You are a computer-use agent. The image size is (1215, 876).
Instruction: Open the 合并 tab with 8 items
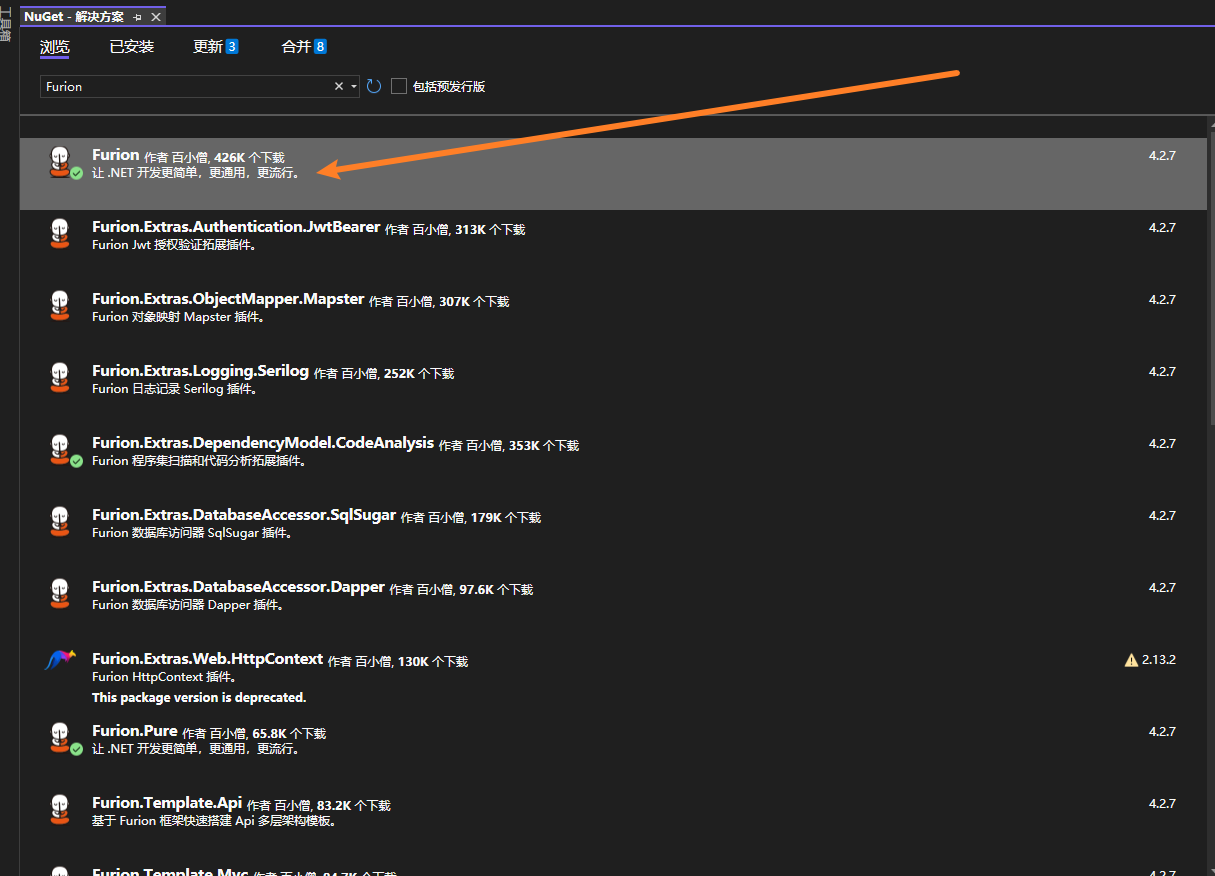[x=304, y=47]
